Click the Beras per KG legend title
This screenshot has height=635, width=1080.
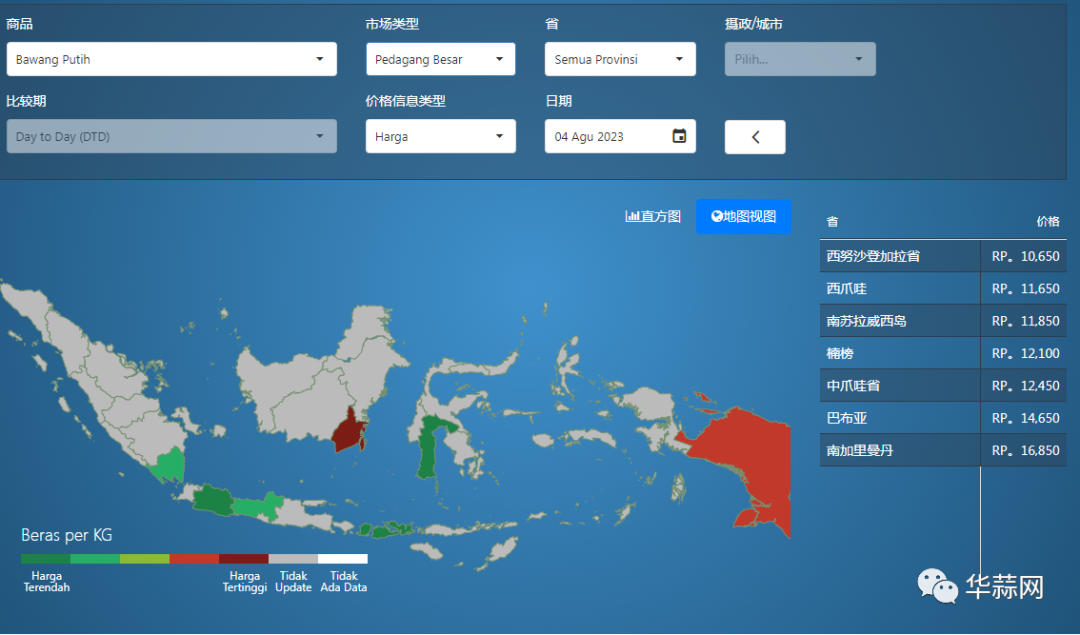click(x=67, y=535)
